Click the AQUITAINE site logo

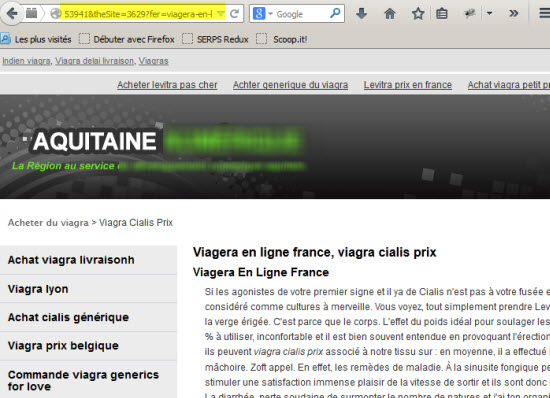click(94, 141)
